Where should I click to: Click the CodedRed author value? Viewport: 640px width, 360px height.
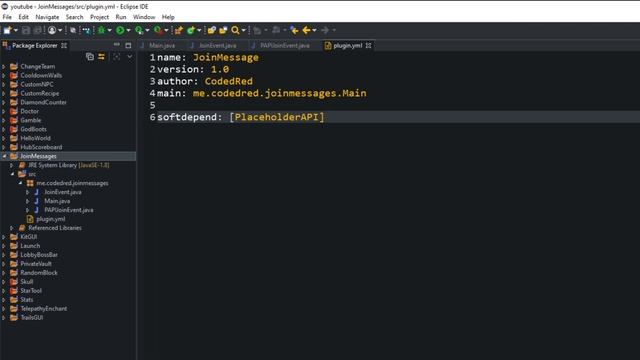click(x=229, y=81)
